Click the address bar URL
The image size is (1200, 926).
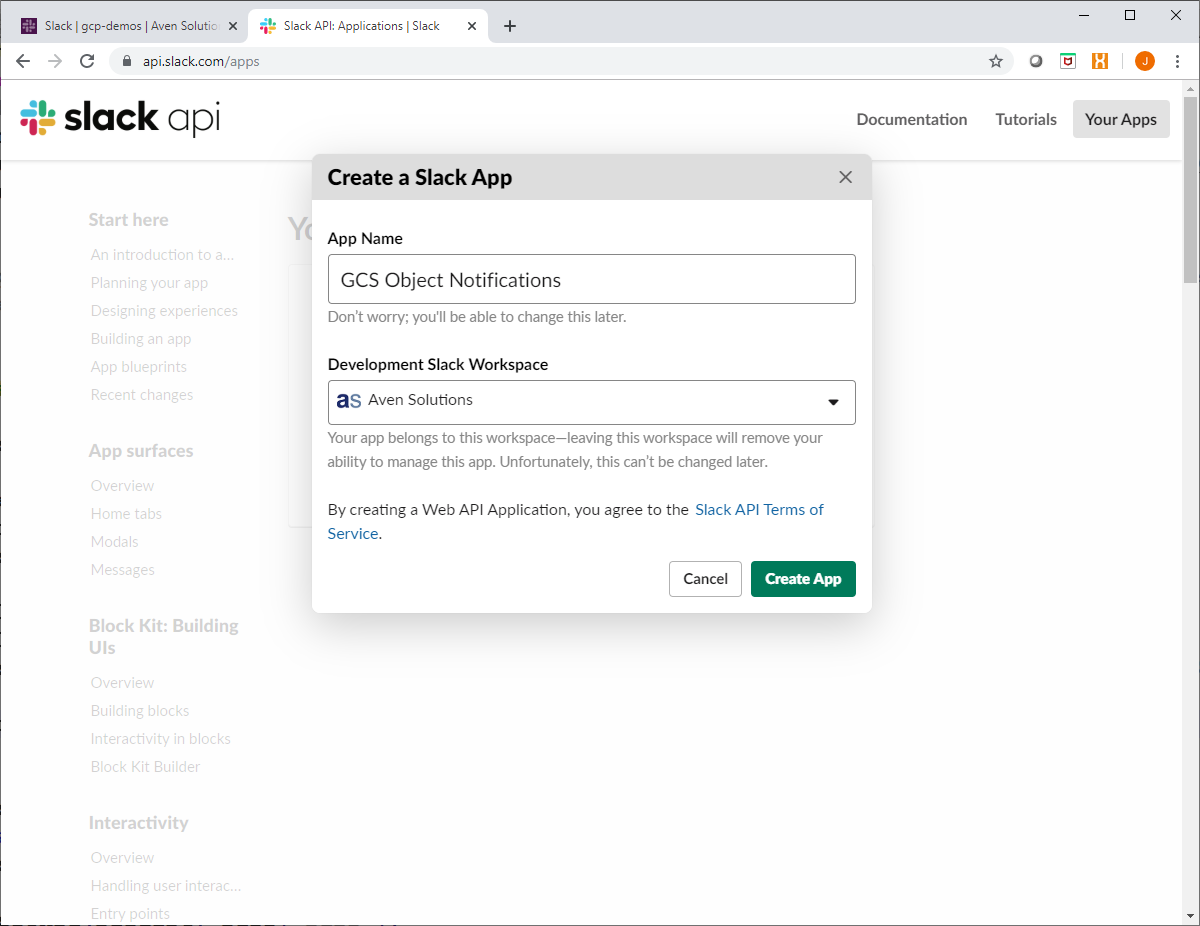pos(201,61)
